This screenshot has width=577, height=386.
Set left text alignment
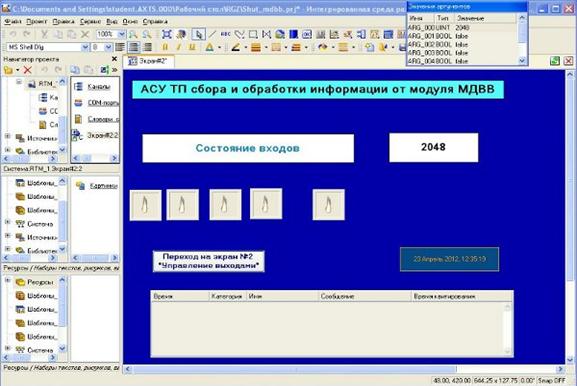point(120,47)
